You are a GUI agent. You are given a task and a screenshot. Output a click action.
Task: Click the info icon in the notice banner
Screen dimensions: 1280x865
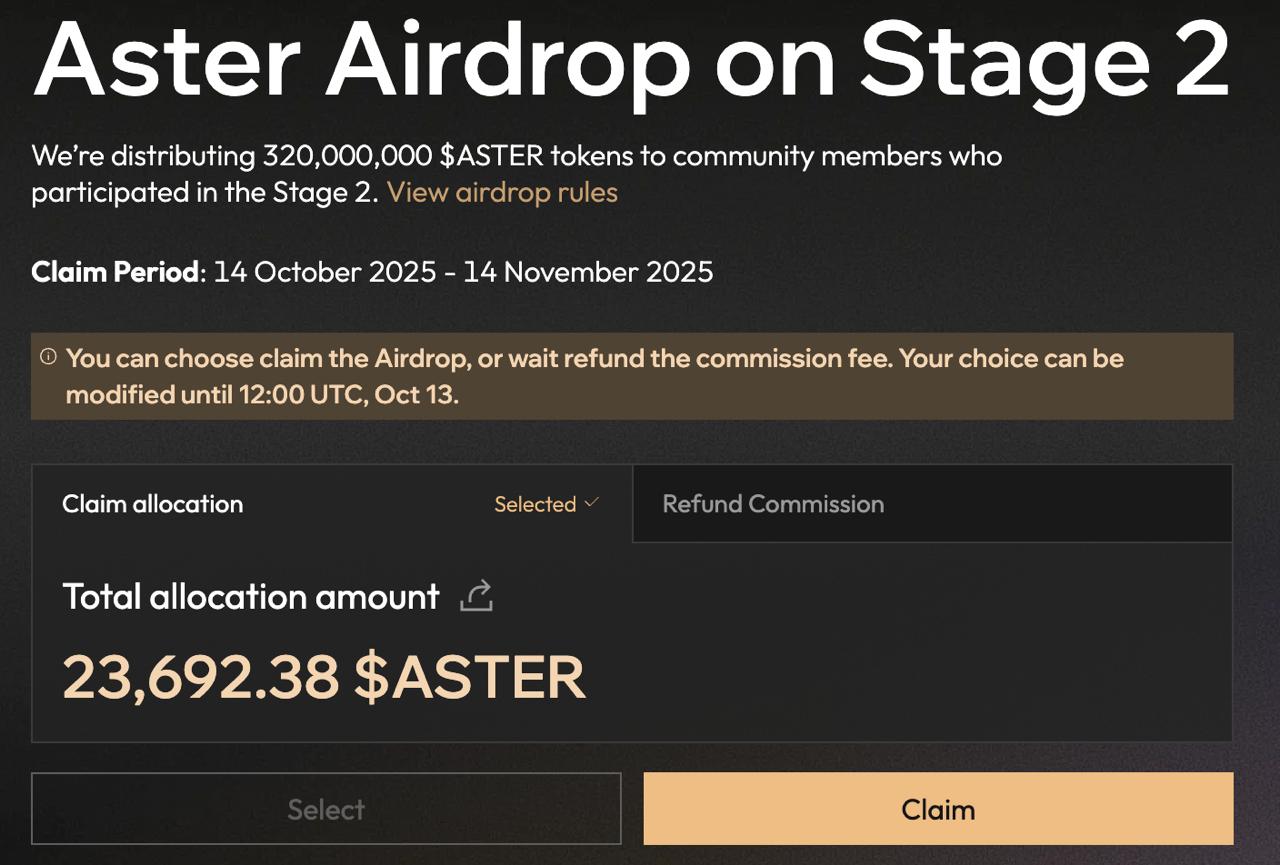(x=48, y=357)
